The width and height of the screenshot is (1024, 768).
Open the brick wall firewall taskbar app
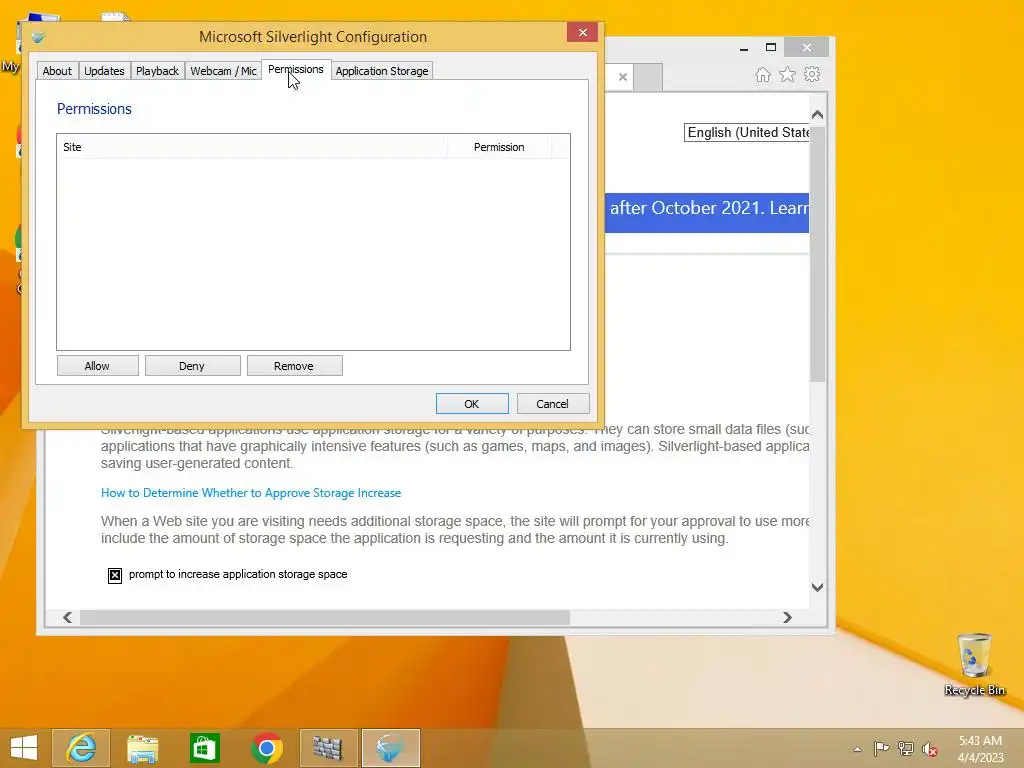tap(328, 748)
